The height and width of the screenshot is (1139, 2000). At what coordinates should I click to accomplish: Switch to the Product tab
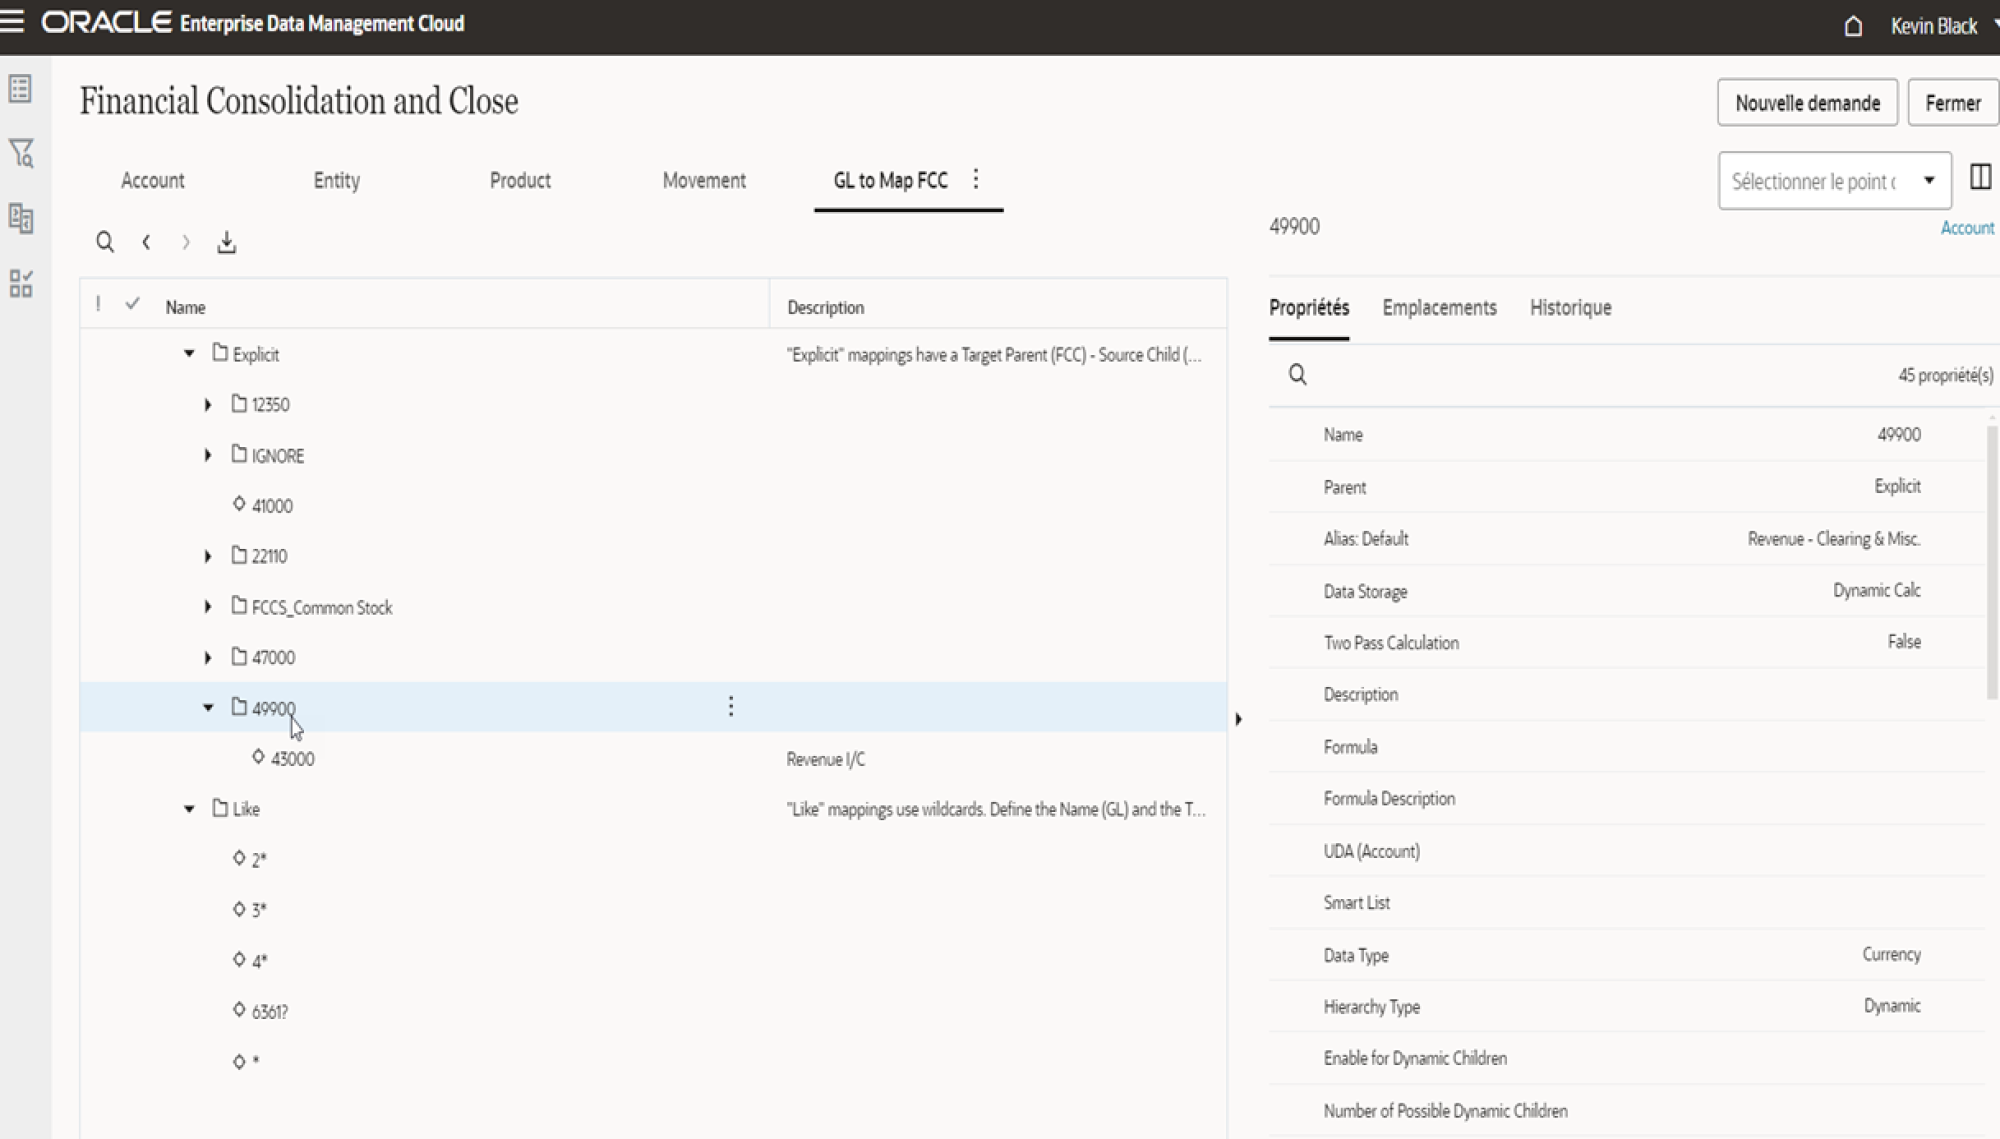tap(520, 180)
